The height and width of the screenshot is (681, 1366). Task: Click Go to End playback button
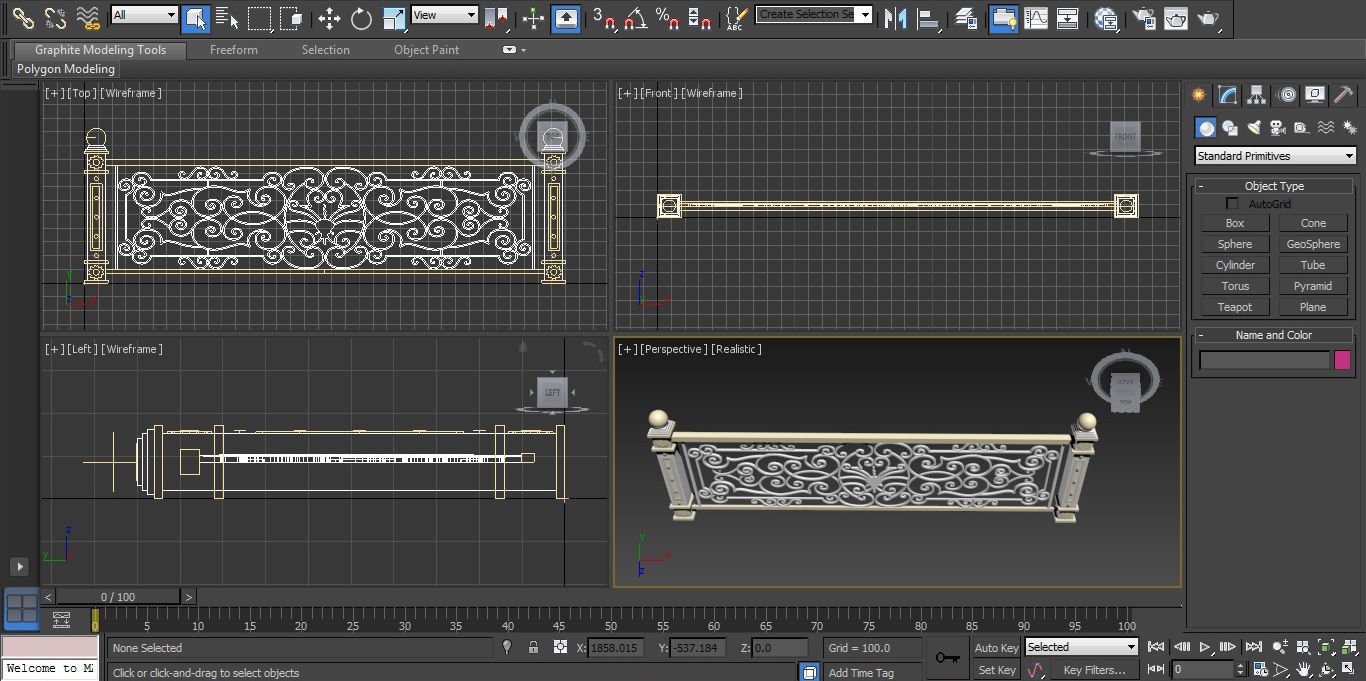pos(1253,647)
